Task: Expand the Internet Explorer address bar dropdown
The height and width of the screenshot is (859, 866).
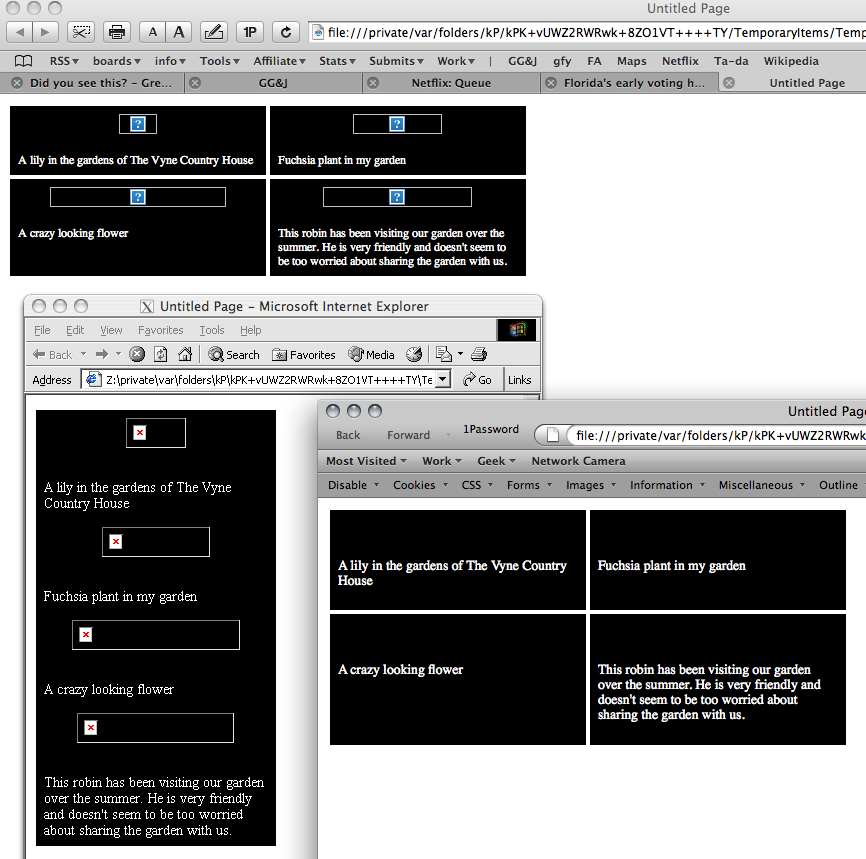Action: click(x=442, y=379)
